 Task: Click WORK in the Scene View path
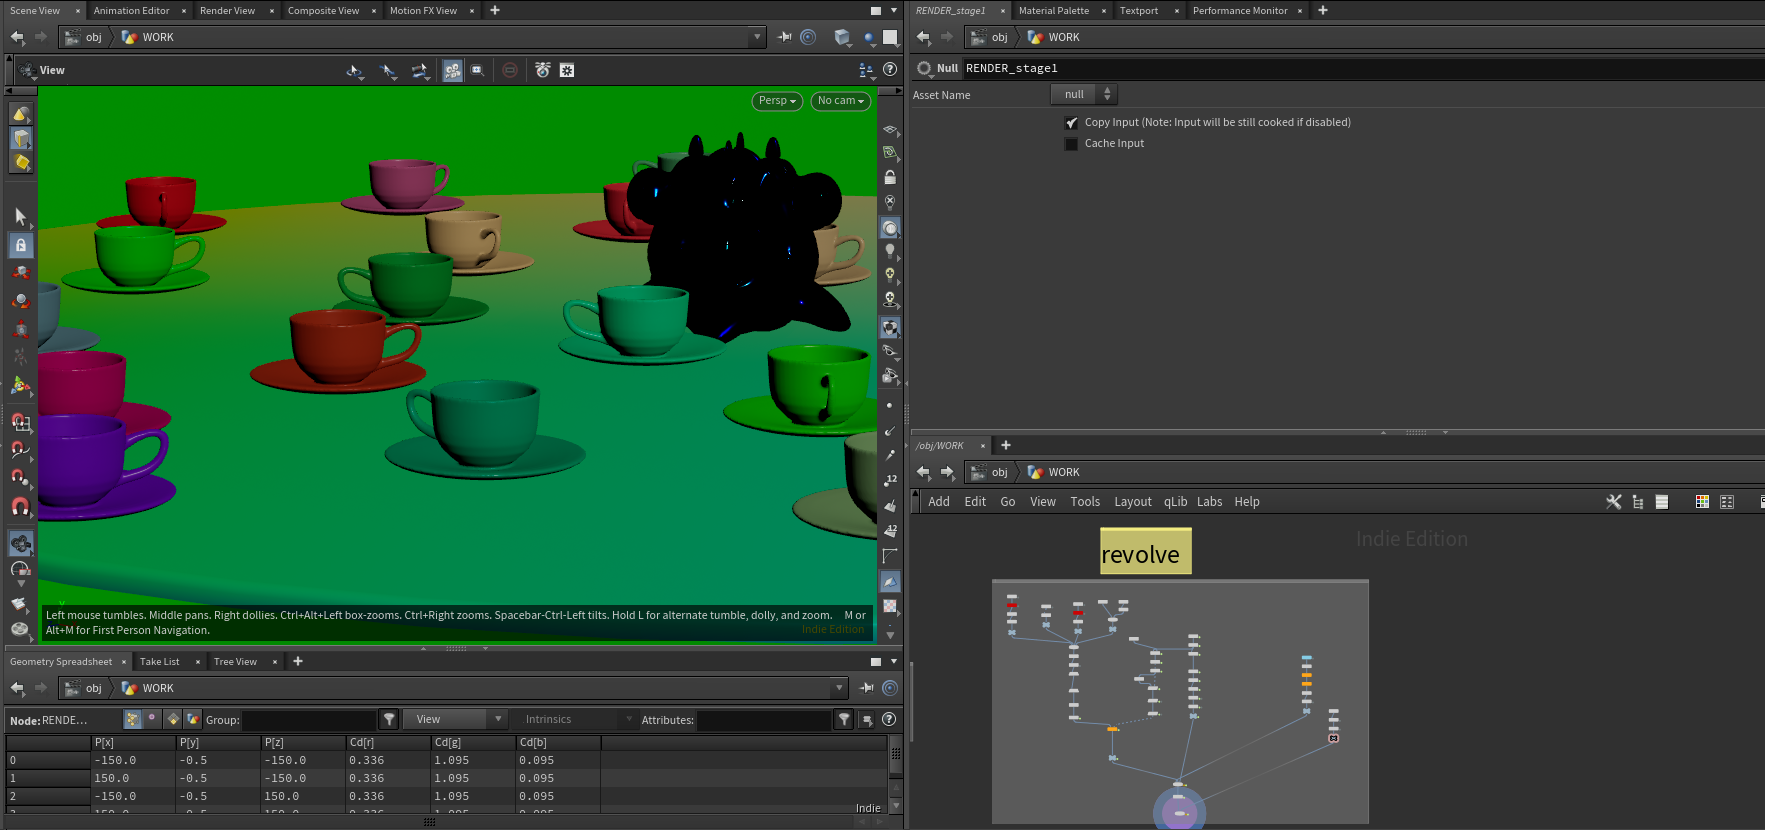pos(158,37)
